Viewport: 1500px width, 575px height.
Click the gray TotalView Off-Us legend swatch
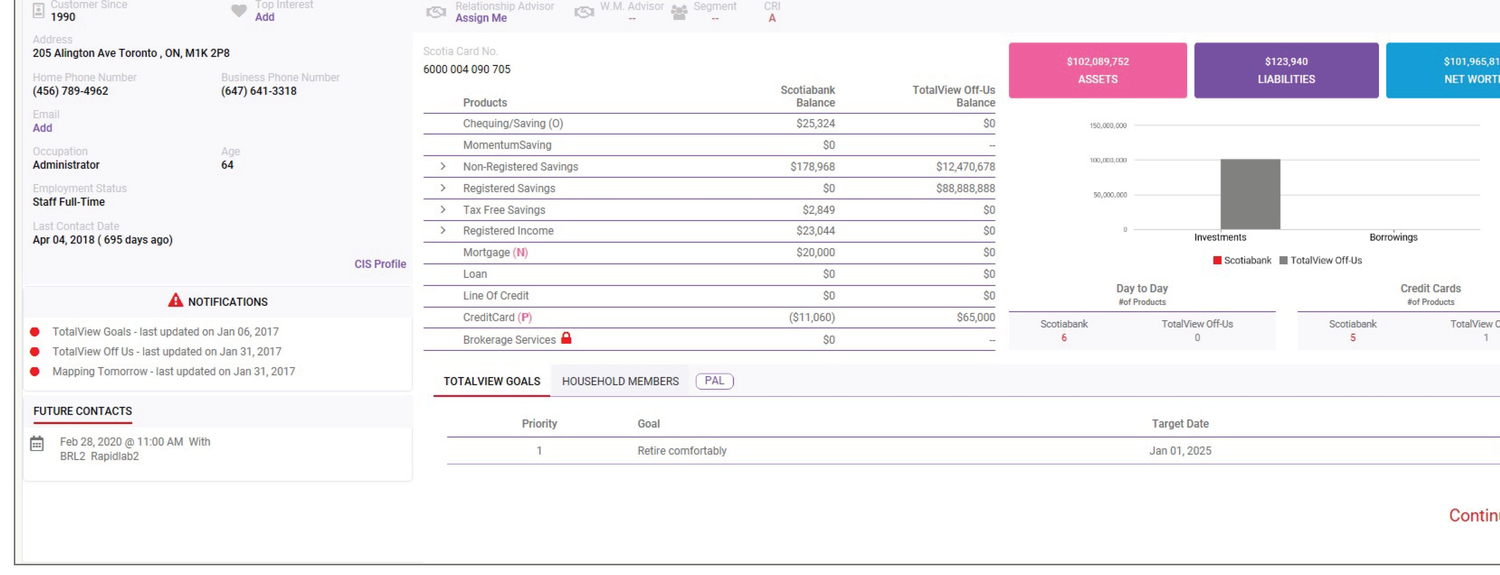[1283, 260]
